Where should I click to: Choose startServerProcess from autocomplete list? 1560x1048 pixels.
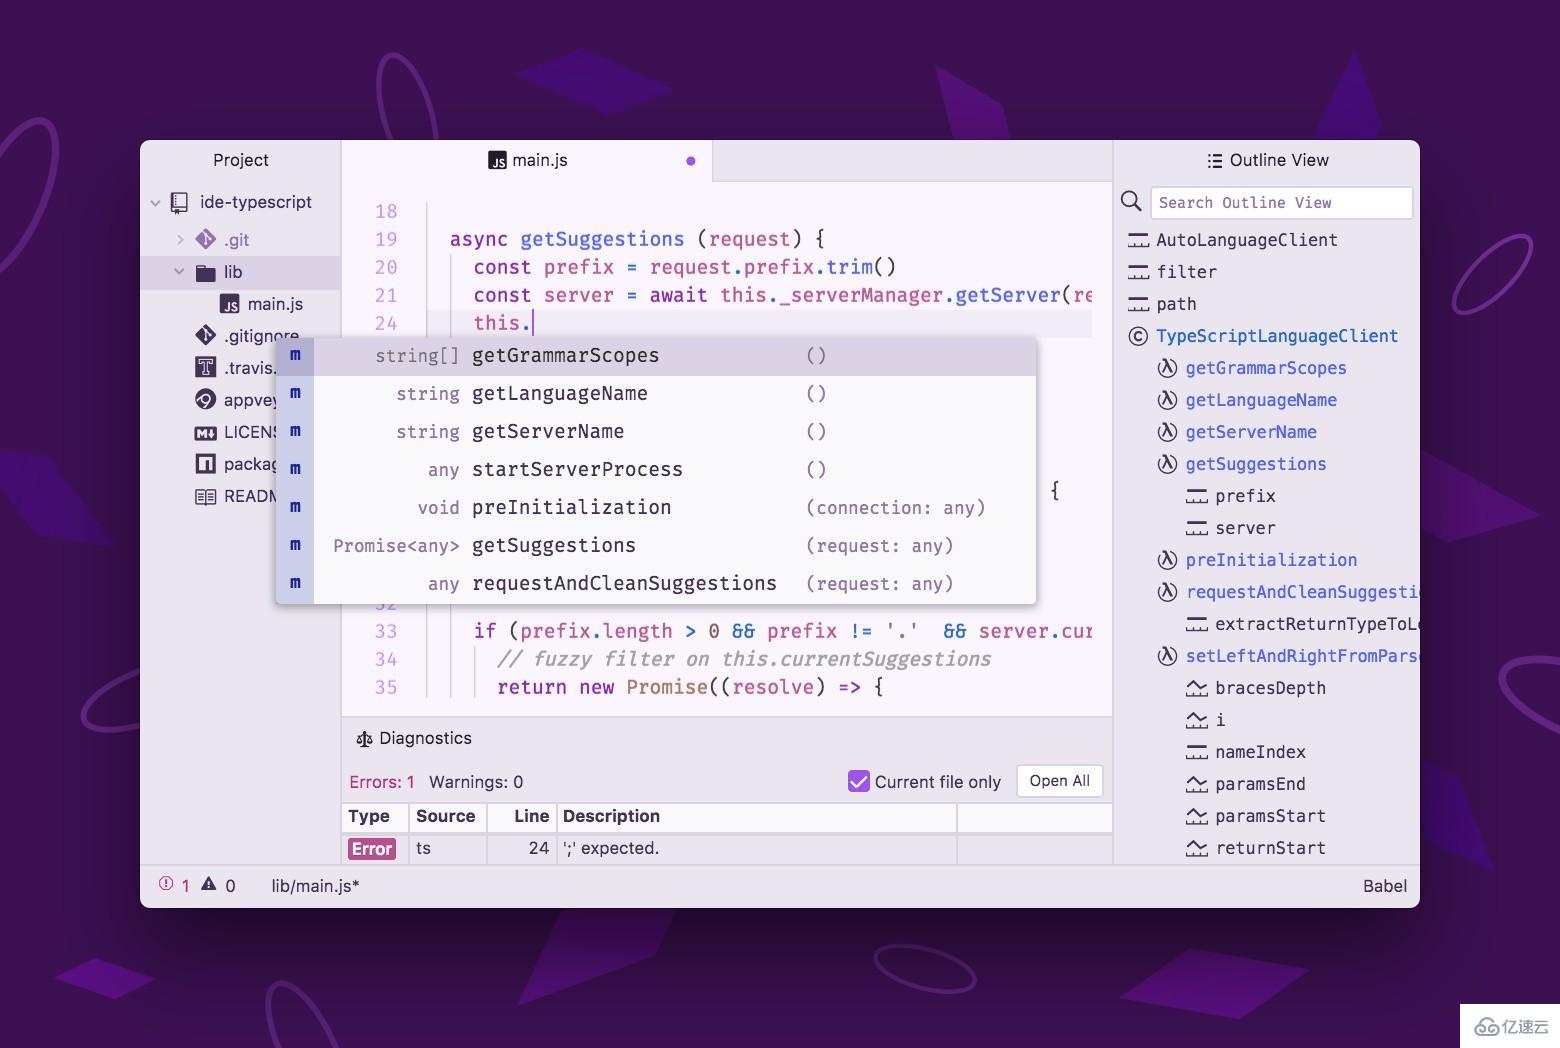(655, 469)
